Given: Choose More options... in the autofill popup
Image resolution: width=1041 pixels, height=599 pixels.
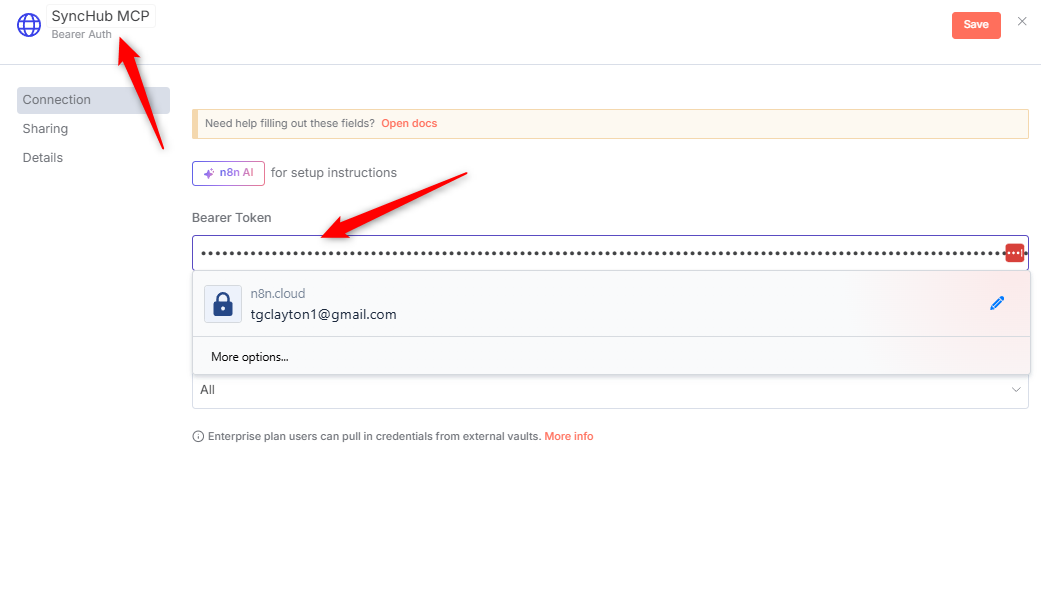Looking at the screenshot, I should [250, 357].
